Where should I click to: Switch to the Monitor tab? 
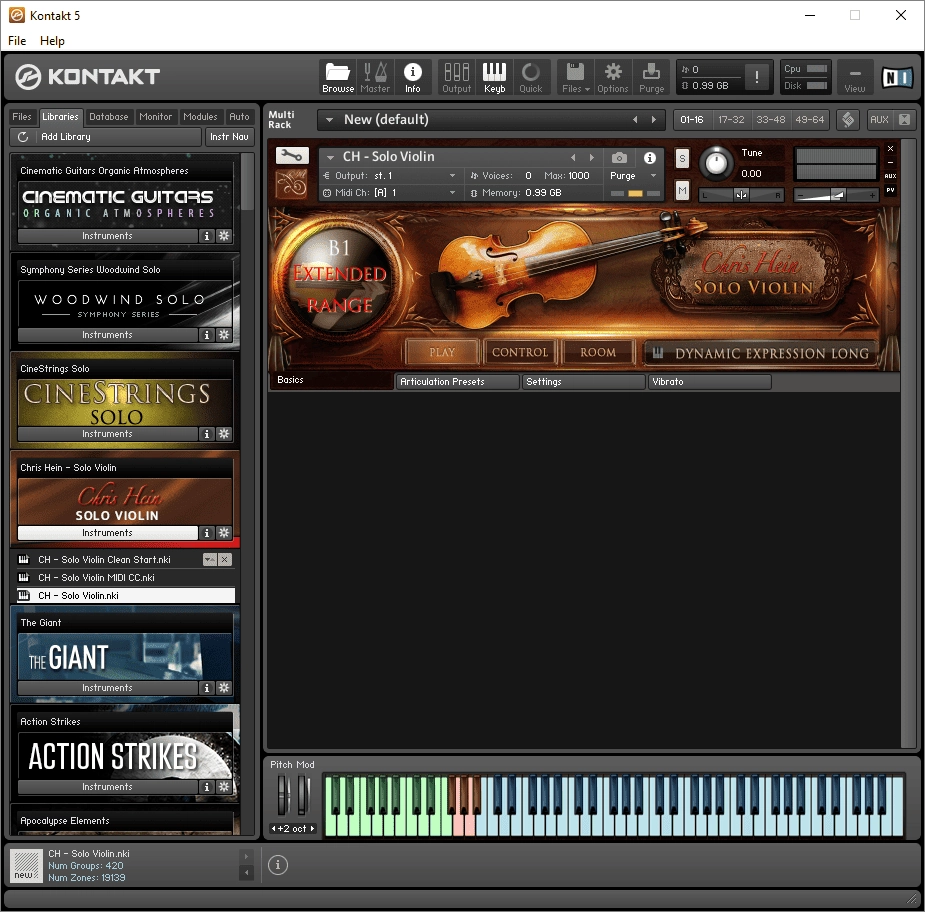156,117
